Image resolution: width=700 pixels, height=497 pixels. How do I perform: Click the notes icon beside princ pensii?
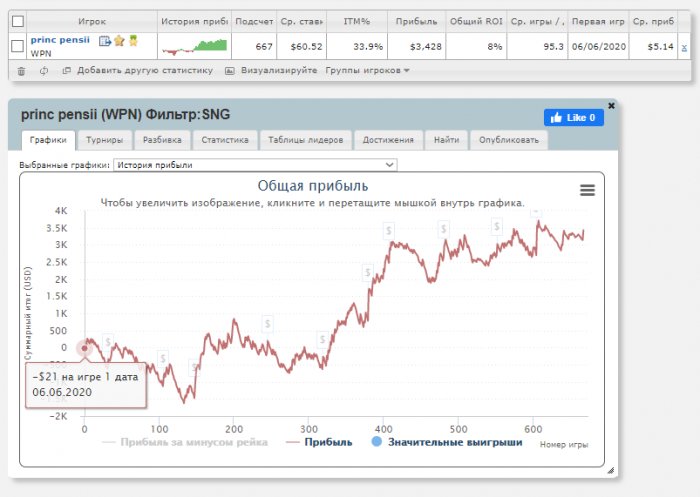[105, 41]
